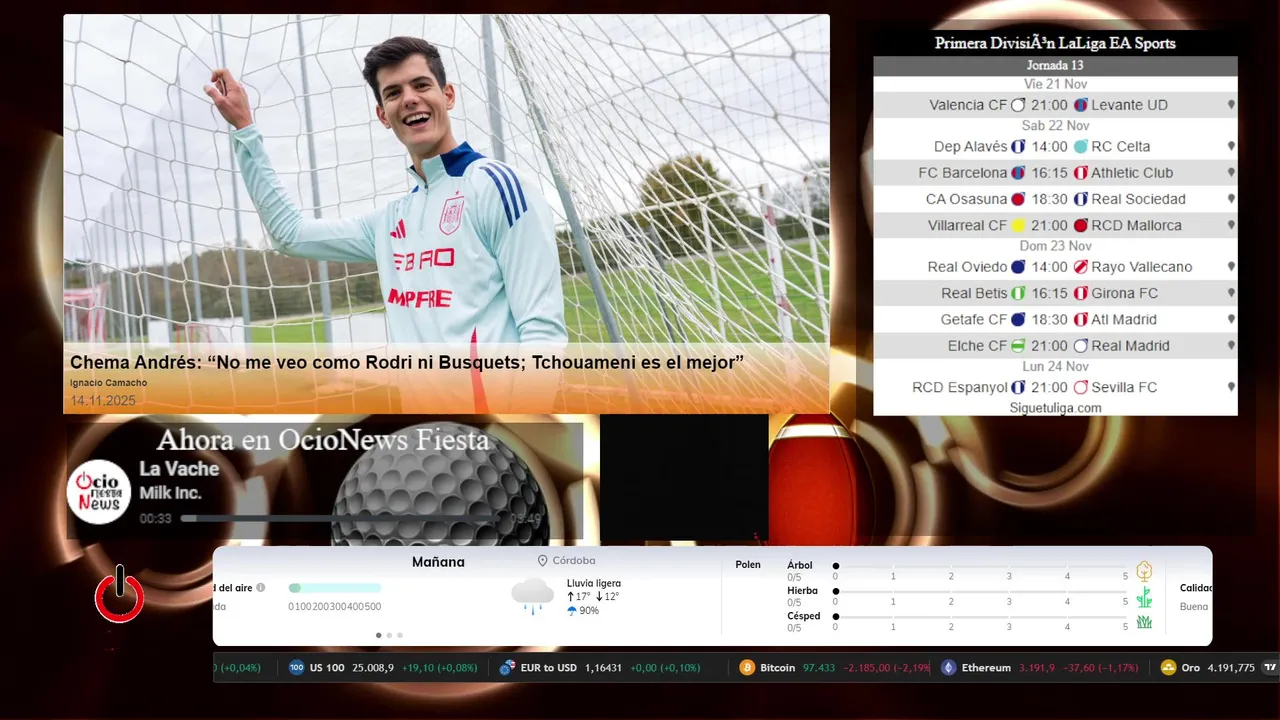Viewport: 1280px width, 720px height.
Task: Open venue pin for Valencia CF match
Action: (x=1231, y=105)
